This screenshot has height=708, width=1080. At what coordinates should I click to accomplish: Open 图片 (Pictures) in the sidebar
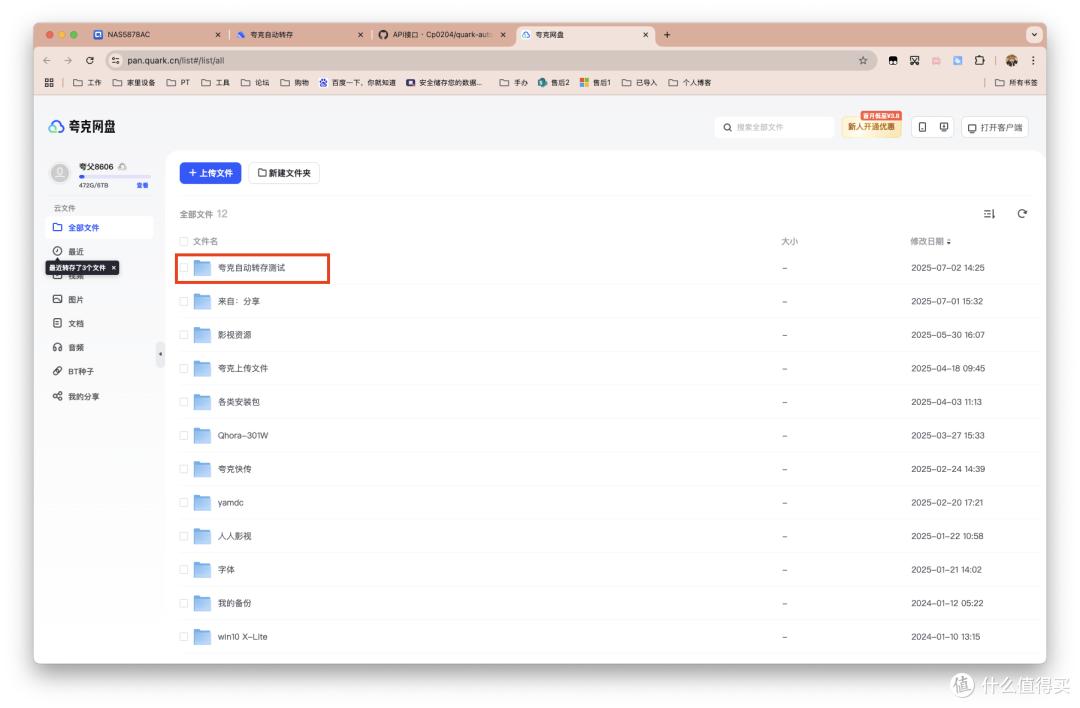(x=75, y=300)
